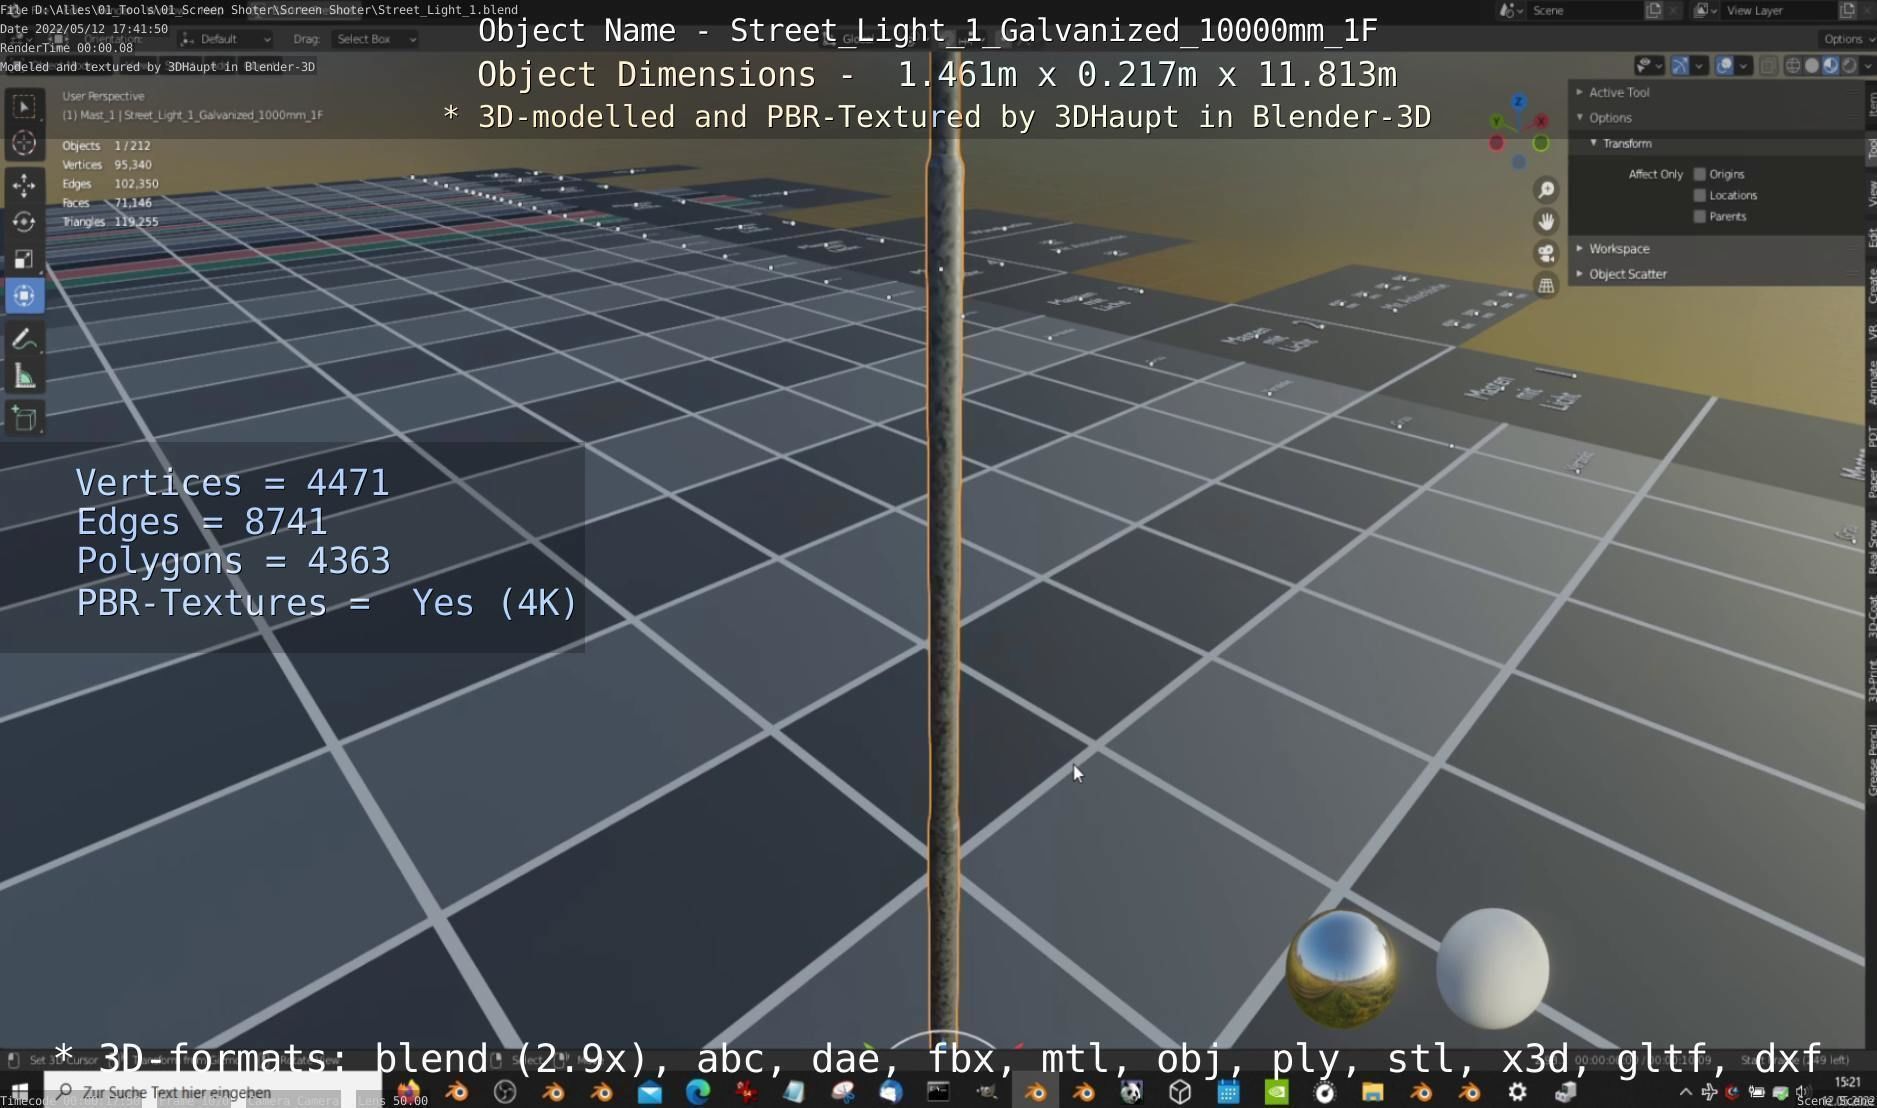This screenshot has width=1877, height=1108.
Task: Switch to wireframe viewport shading
Action: point(1793,66)
